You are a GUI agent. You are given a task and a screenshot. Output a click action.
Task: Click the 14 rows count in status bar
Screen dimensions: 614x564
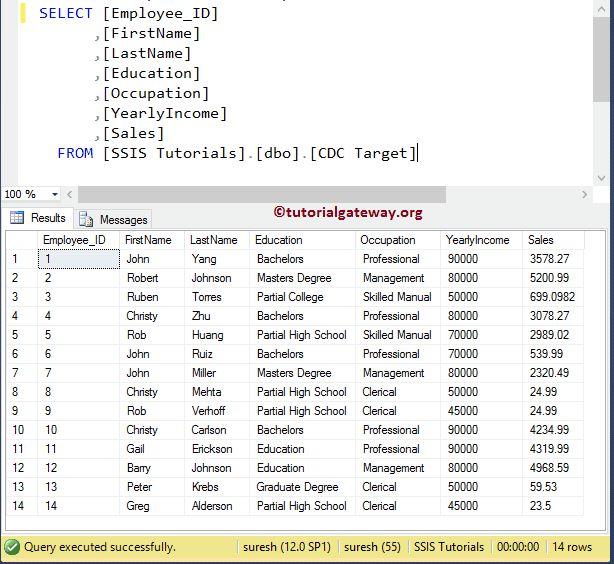pos(572,547)
